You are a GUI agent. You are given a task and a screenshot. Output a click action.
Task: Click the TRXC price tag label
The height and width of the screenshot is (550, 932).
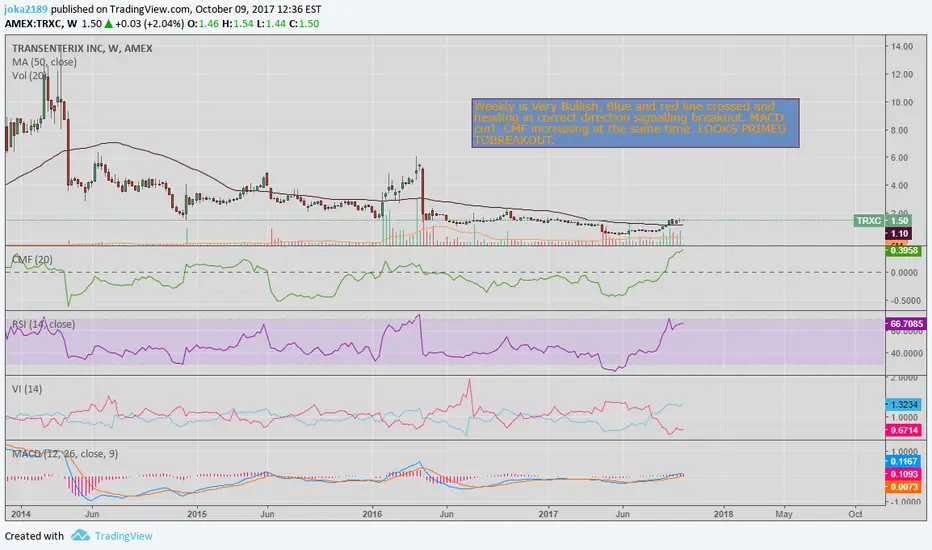coord(868,221)
